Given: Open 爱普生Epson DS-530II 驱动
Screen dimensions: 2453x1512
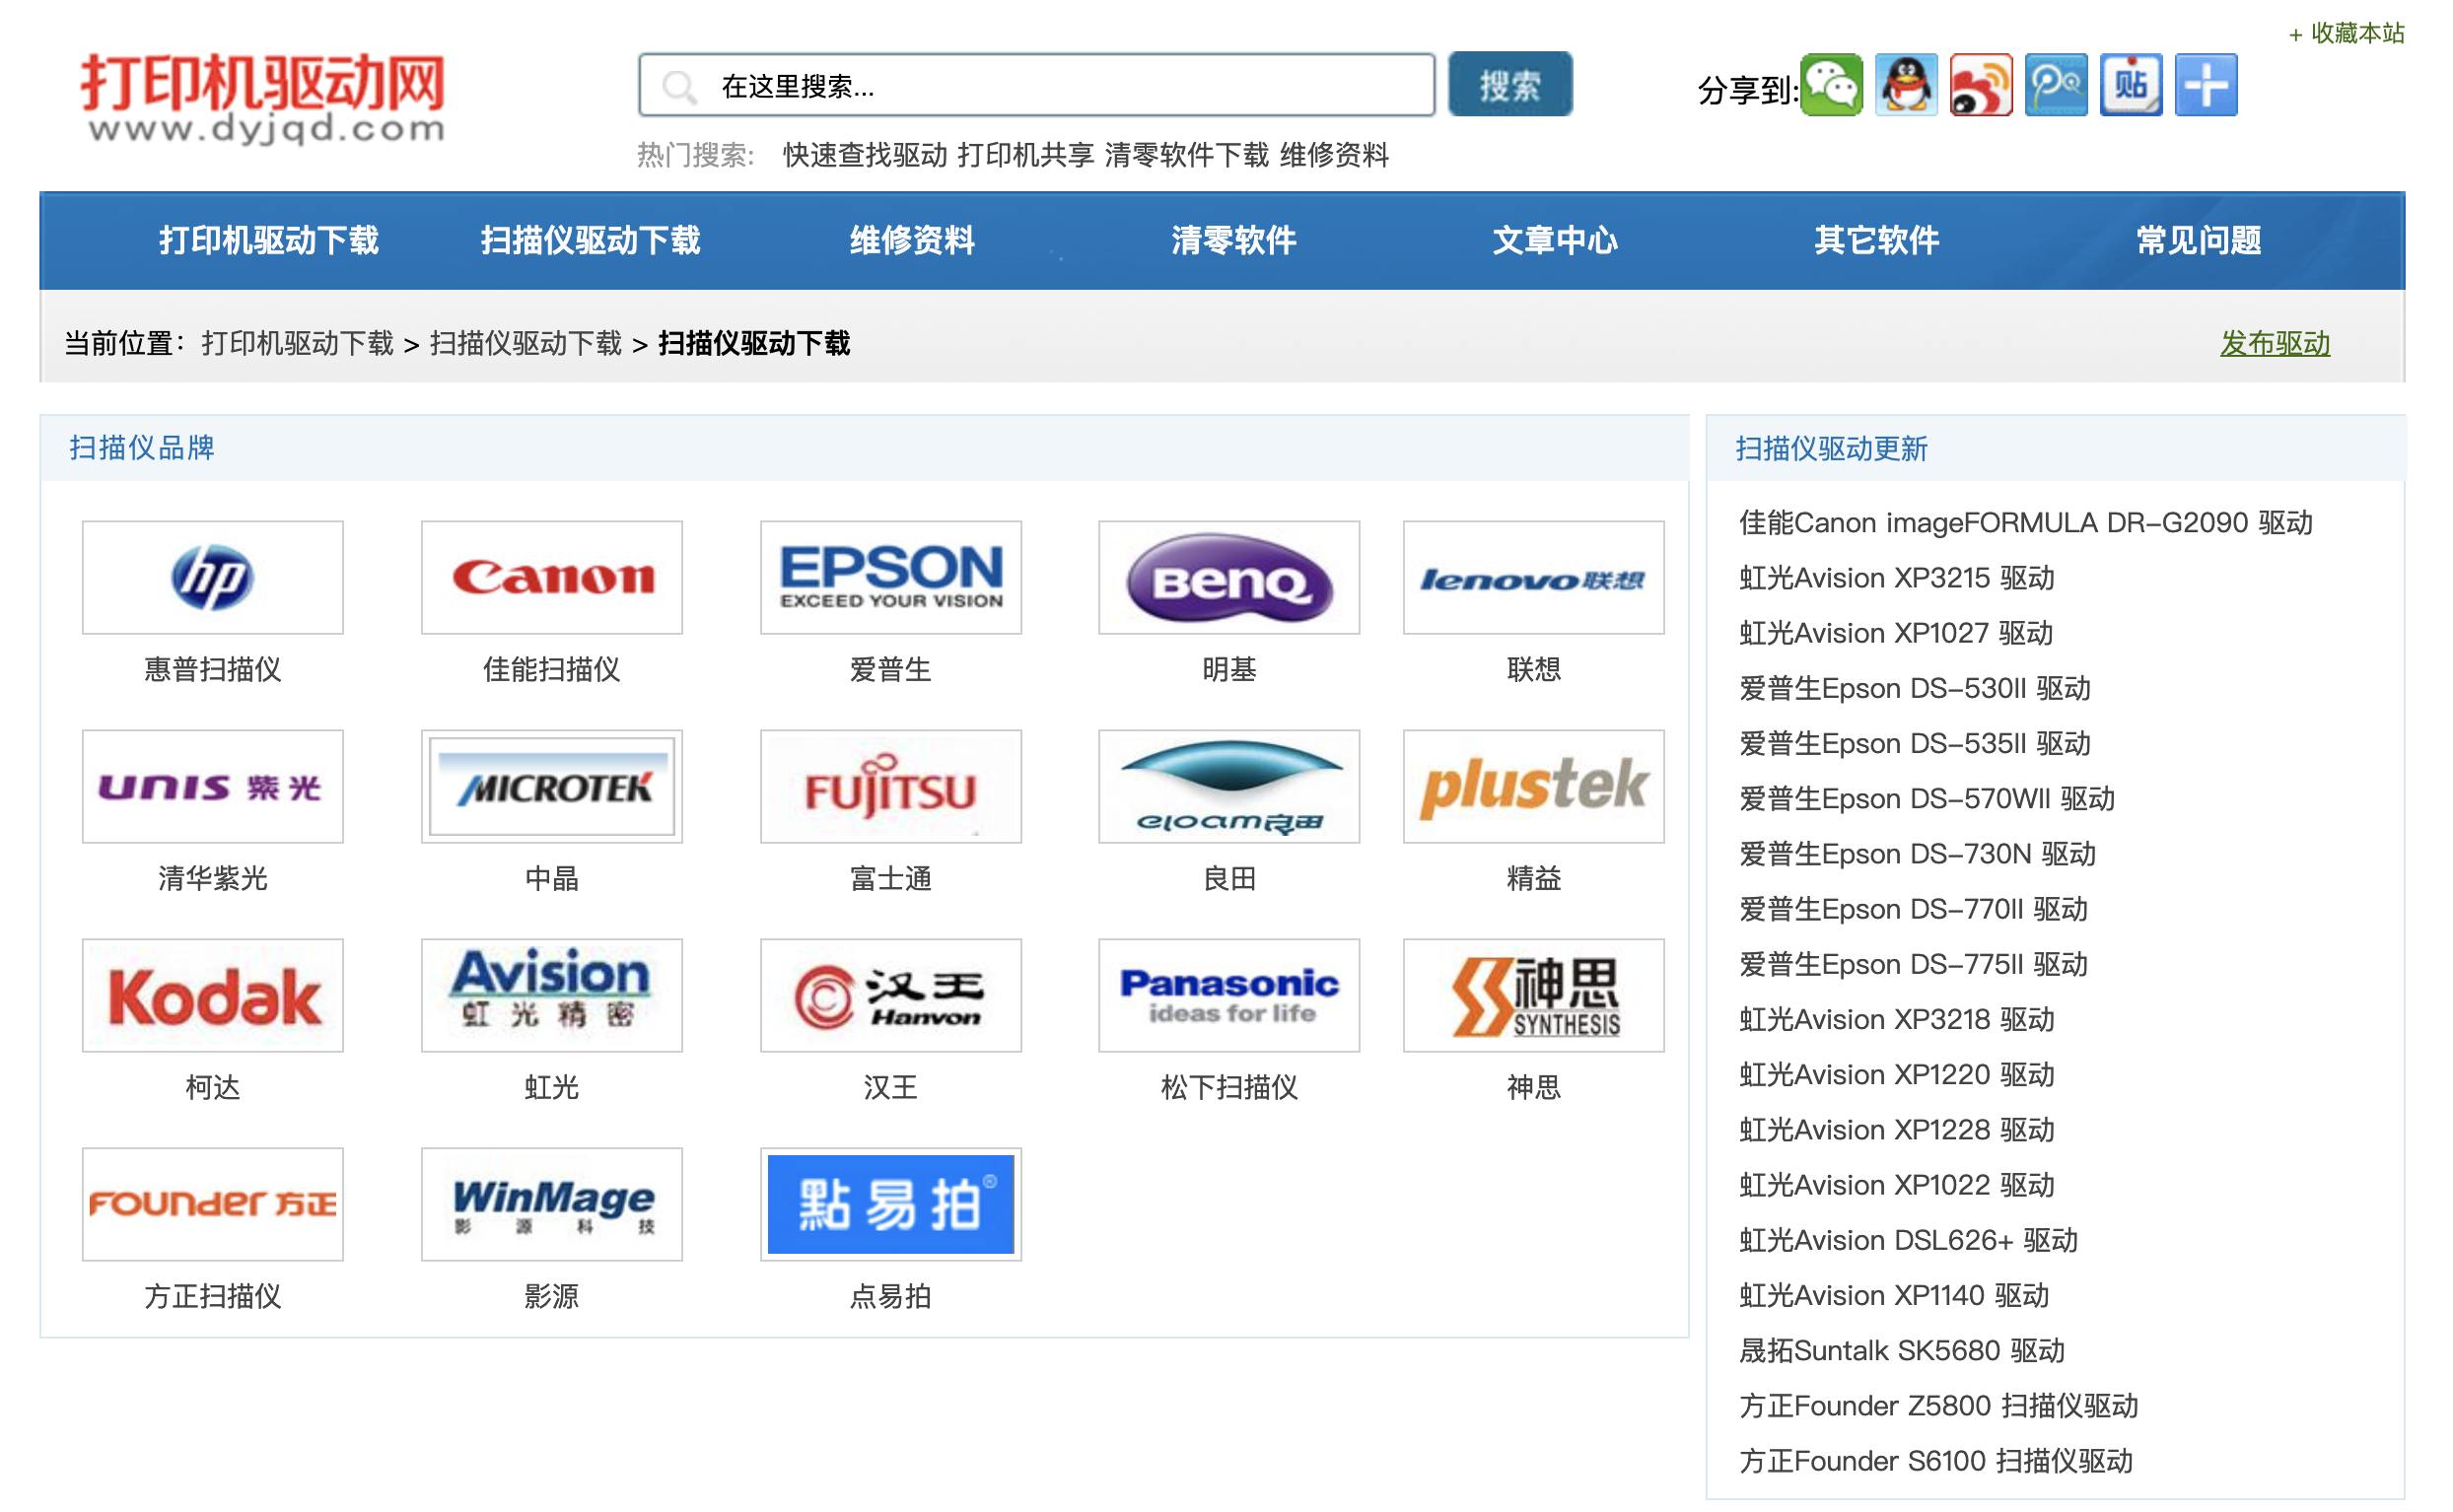Looking at the screenshot, I should pos(1915,688).
